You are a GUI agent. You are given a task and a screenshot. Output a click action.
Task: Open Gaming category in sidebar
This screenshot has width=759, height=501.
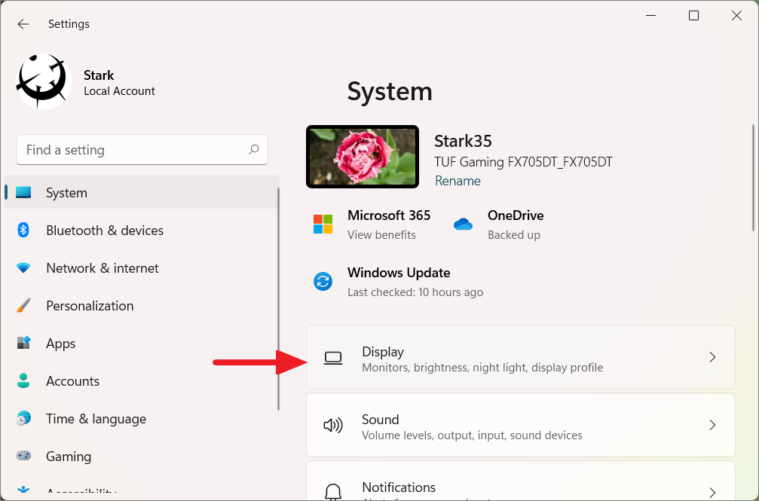pos(142,456)
